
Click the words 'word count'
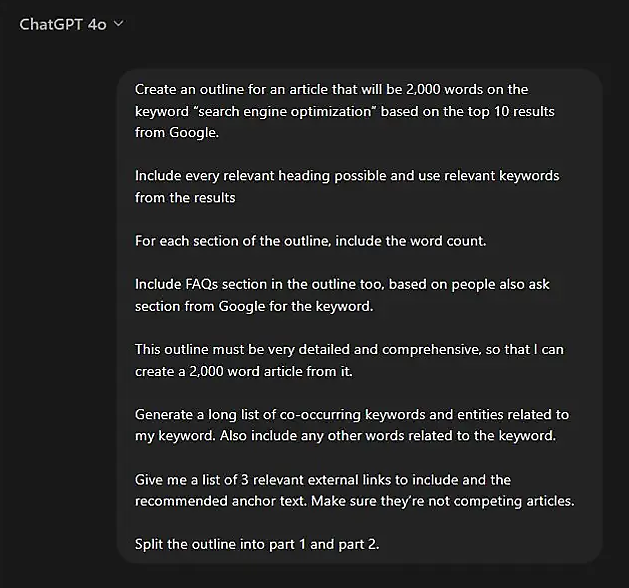pyautogui.click(x=447, y=241)
